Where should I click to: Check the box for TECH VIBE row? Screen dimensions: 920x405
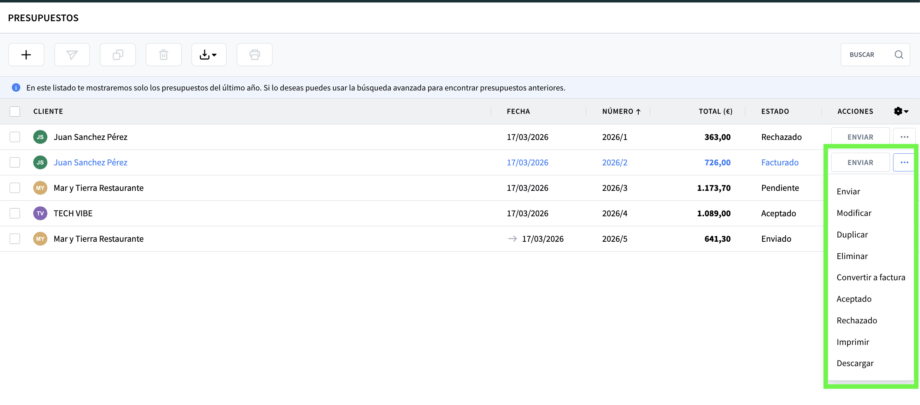click(15, 213)
